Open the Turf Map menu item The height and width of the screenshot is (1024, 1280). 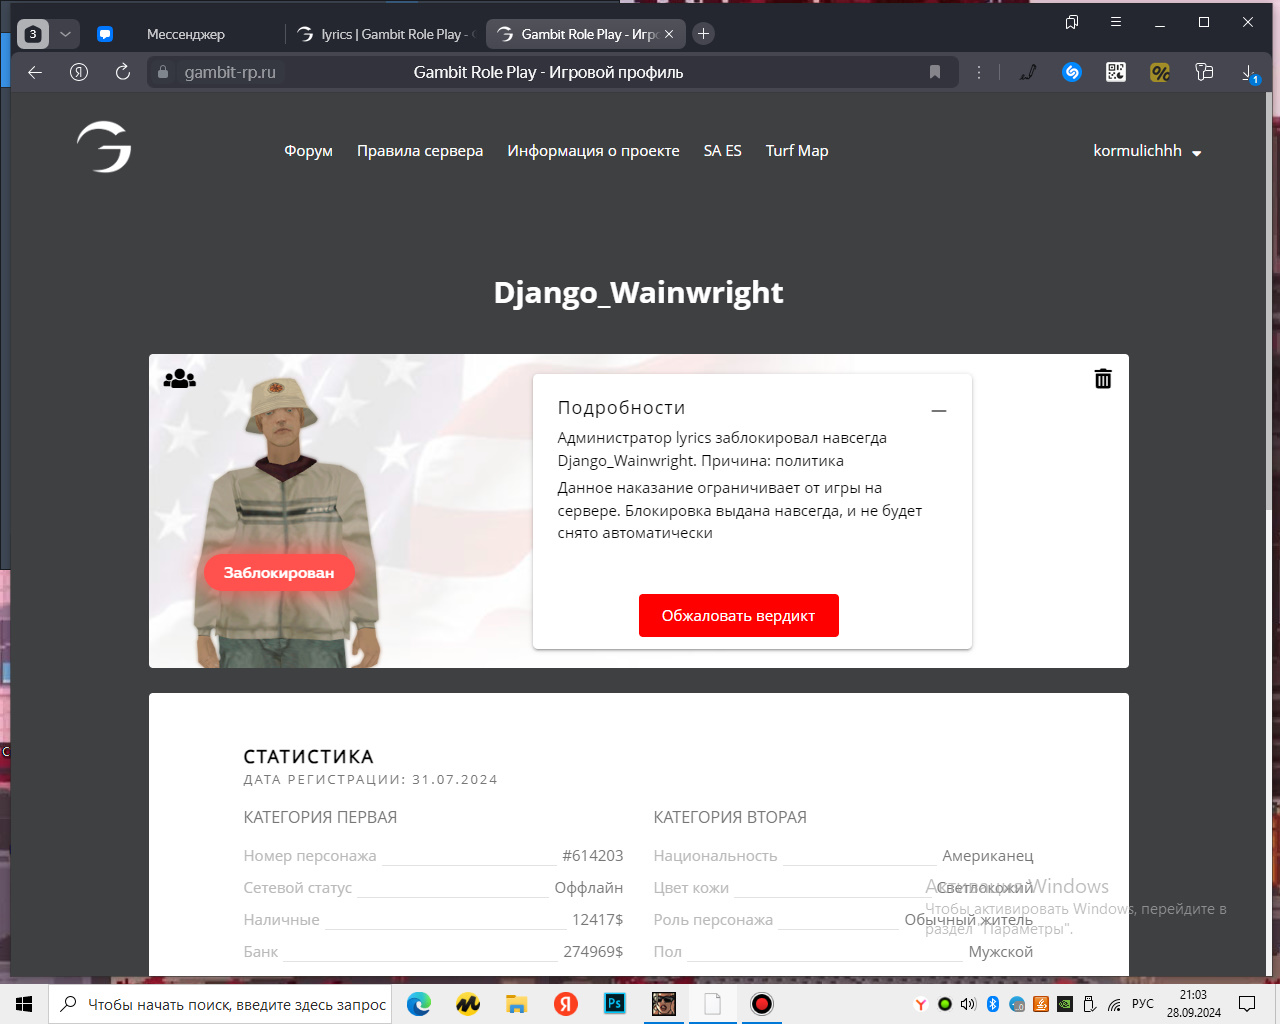(797, 151)
